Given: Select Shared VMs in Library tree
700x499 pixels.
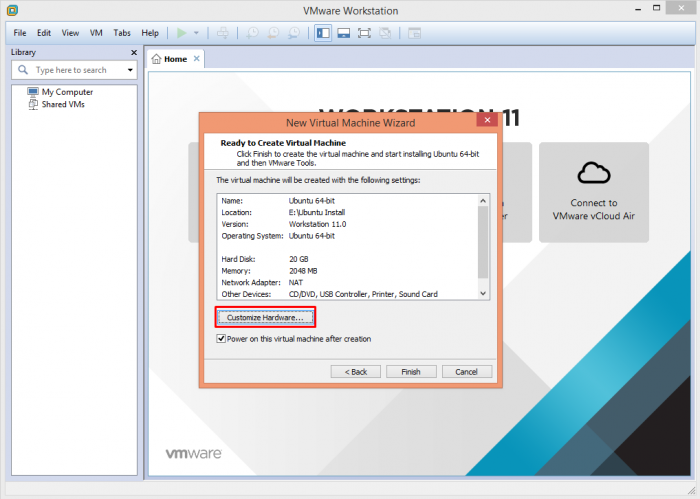Looking at the screenshot, I should tap(63, 104).
